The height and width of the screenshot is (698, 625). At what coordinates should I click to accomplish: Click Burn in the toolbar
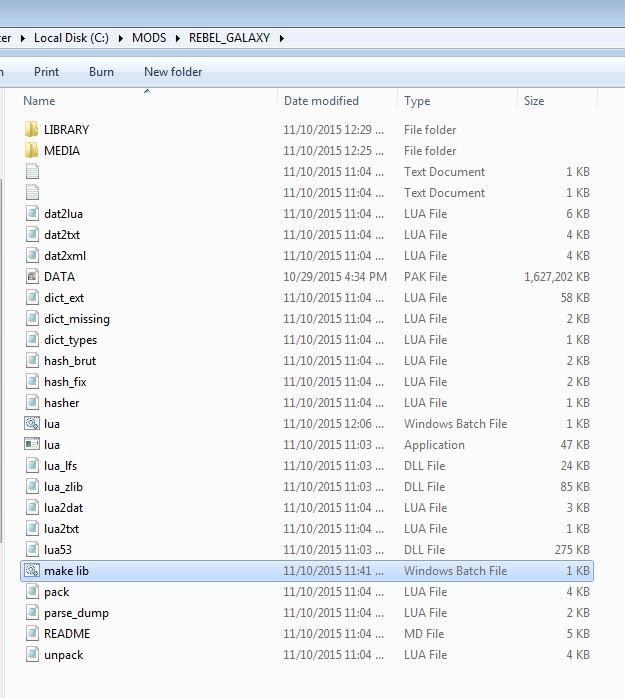tap(101, 72)
